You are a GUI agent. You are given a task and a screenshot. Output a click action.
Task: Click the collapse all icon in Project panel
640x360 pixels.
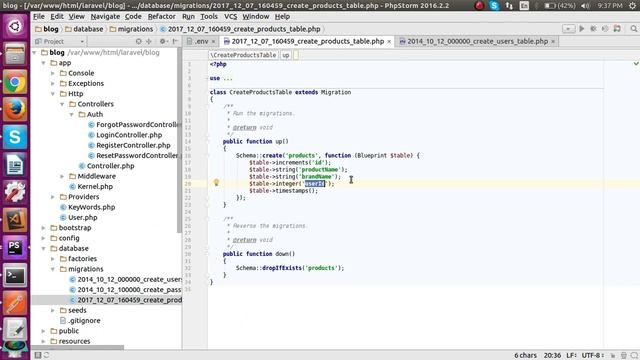(x=149, y=41)
